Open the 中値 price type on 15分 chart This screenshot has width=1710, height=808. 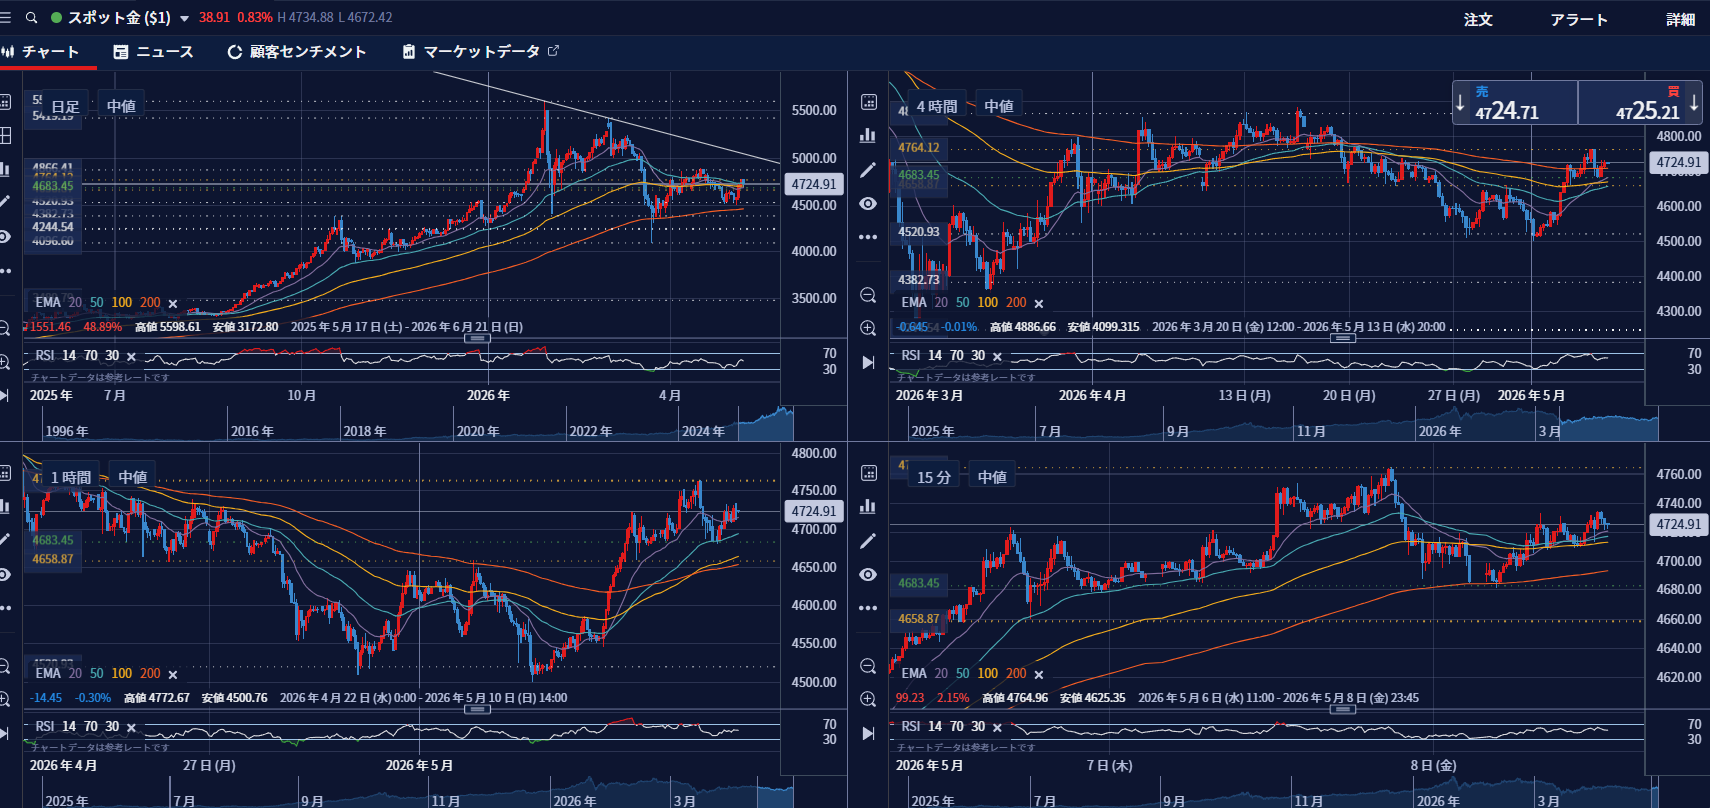[x=992, y=477]
